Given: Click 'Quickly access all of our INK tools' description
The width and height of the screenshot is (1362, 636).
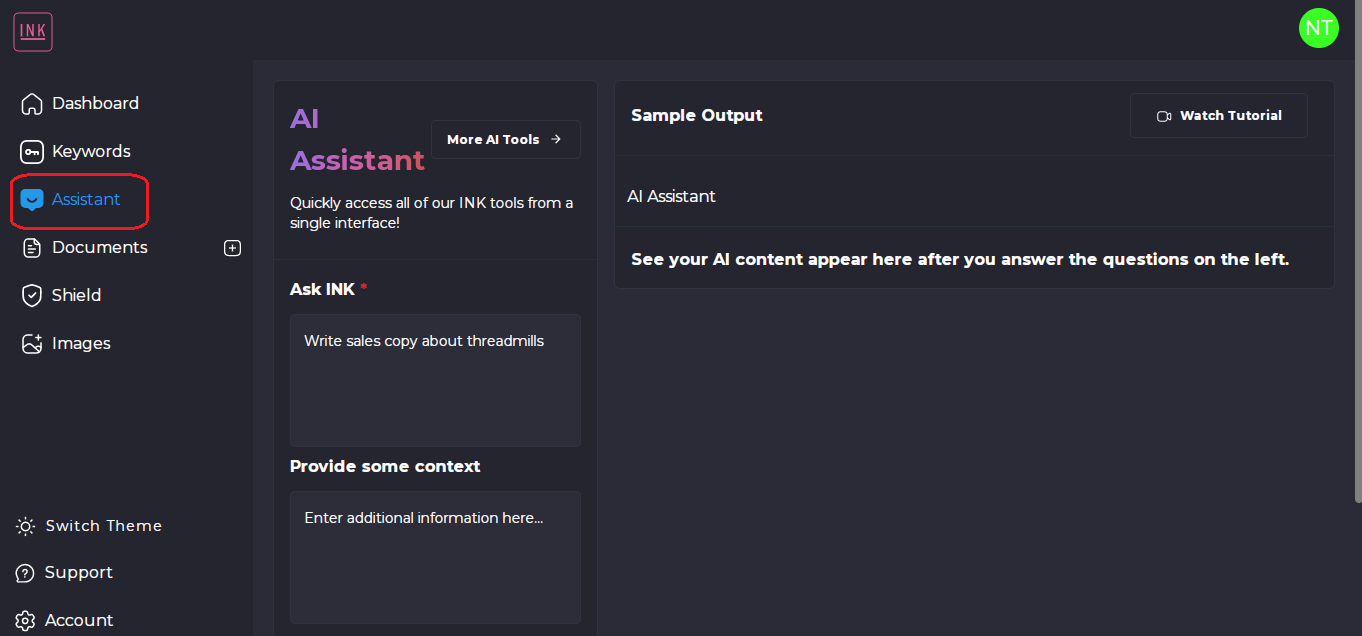Looking at the screenshot, I should (x=432, y=213).
